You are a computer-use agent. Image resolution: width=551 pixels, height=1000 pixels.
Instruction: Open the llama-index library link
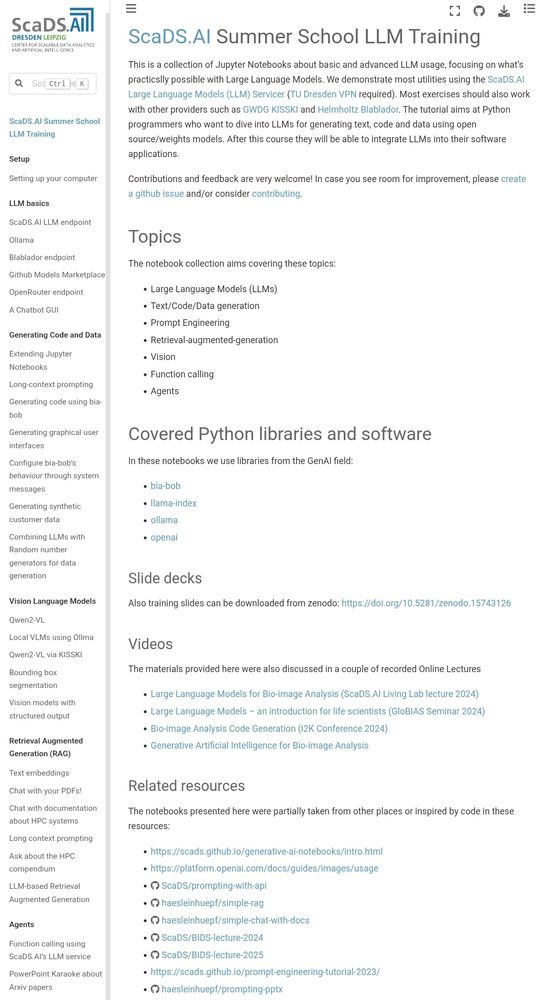(173, 503)
